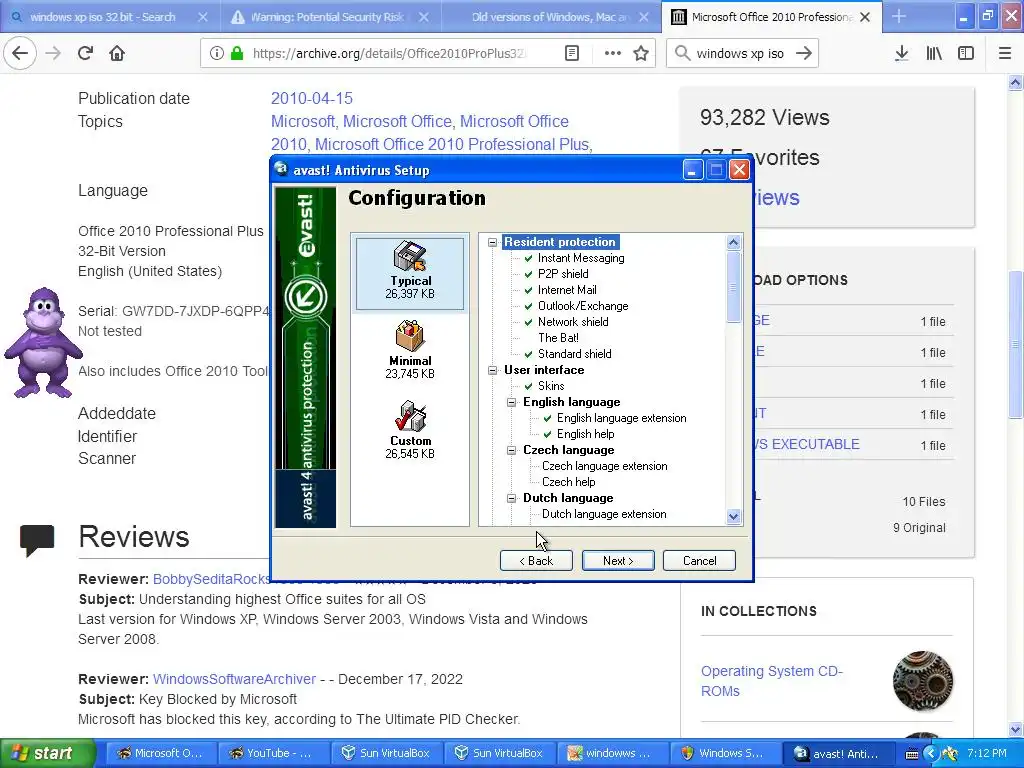The width and height of the screenshot is (1024, 768).
Task: Open site information icon in address bar
Action: click(217, 54)
